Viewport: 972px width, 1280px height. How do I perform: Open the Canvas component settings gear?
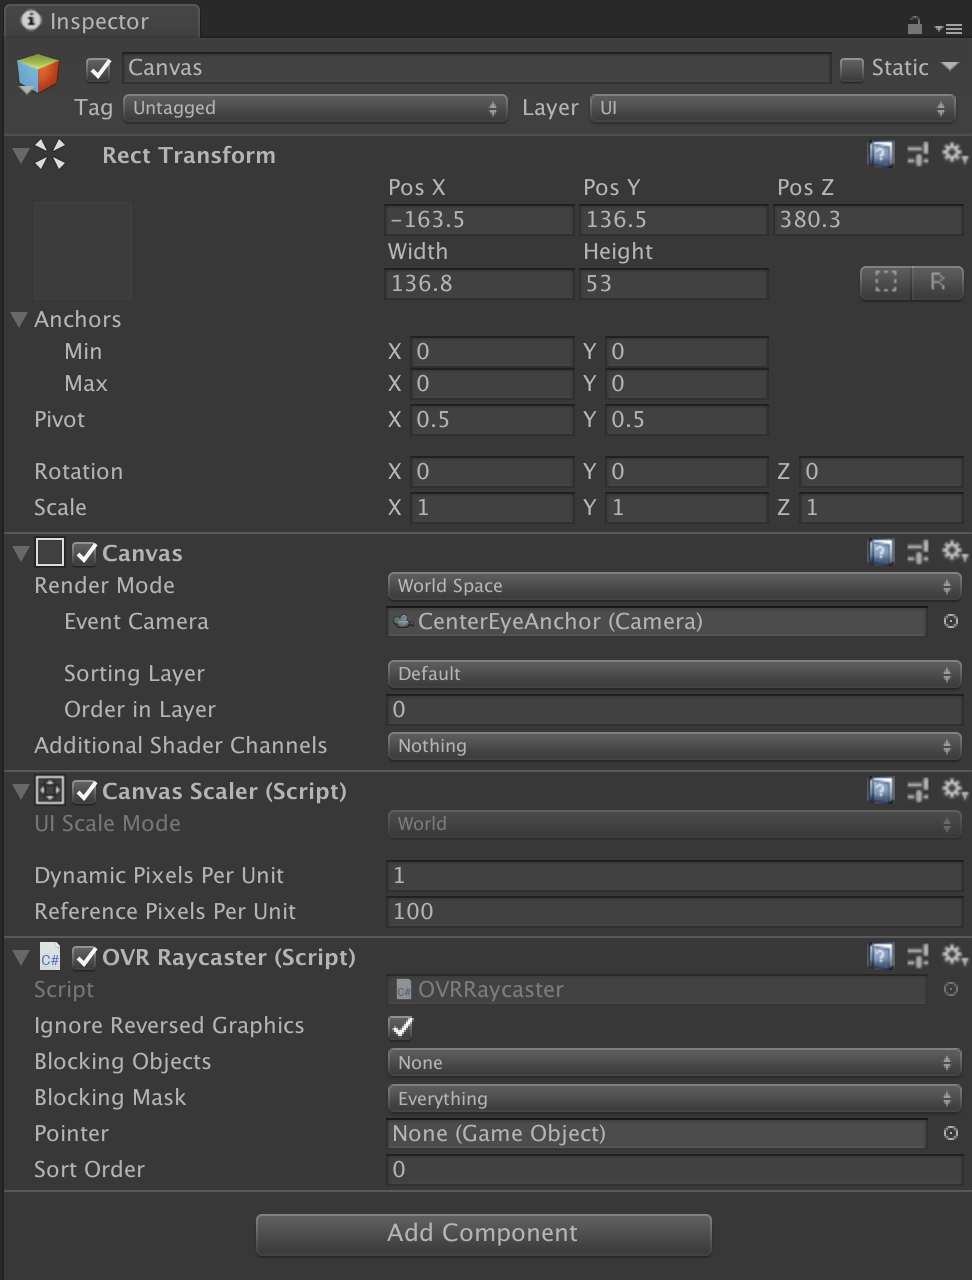coord(954,552)
